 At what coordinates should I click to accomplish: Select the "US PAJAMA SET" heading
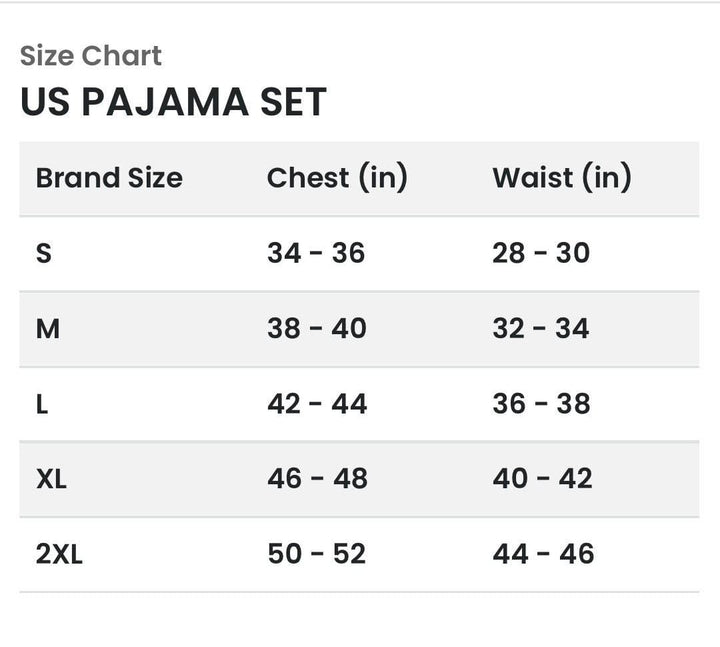point(173,102)
